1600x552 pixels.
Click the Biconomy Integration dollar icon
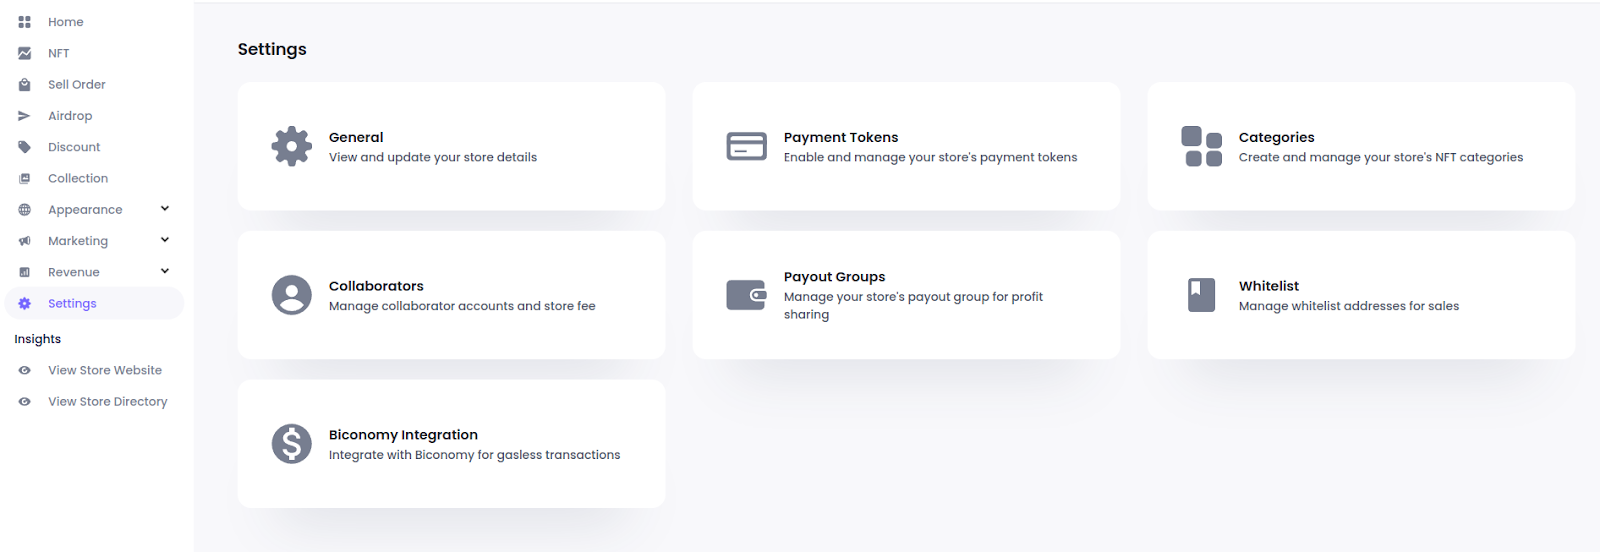(x=291, y=444)
